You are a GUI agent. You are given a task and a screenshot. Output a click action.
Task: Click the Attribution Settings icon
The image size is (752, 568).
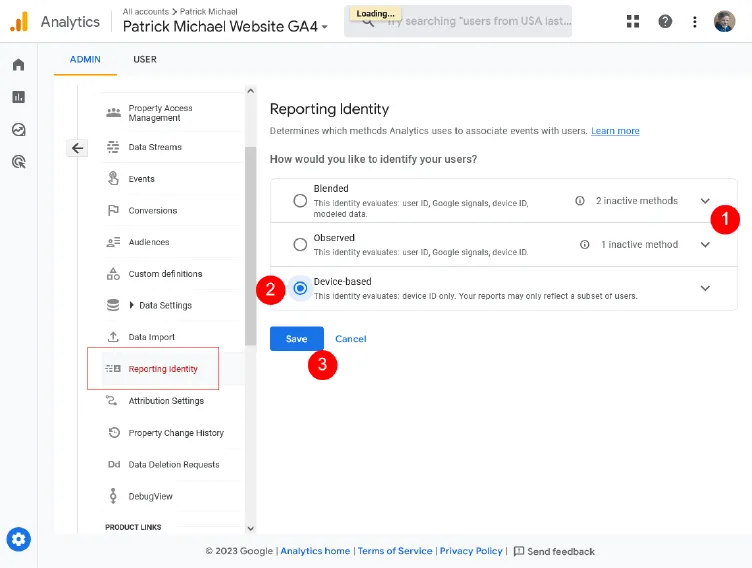click(112, 400)
